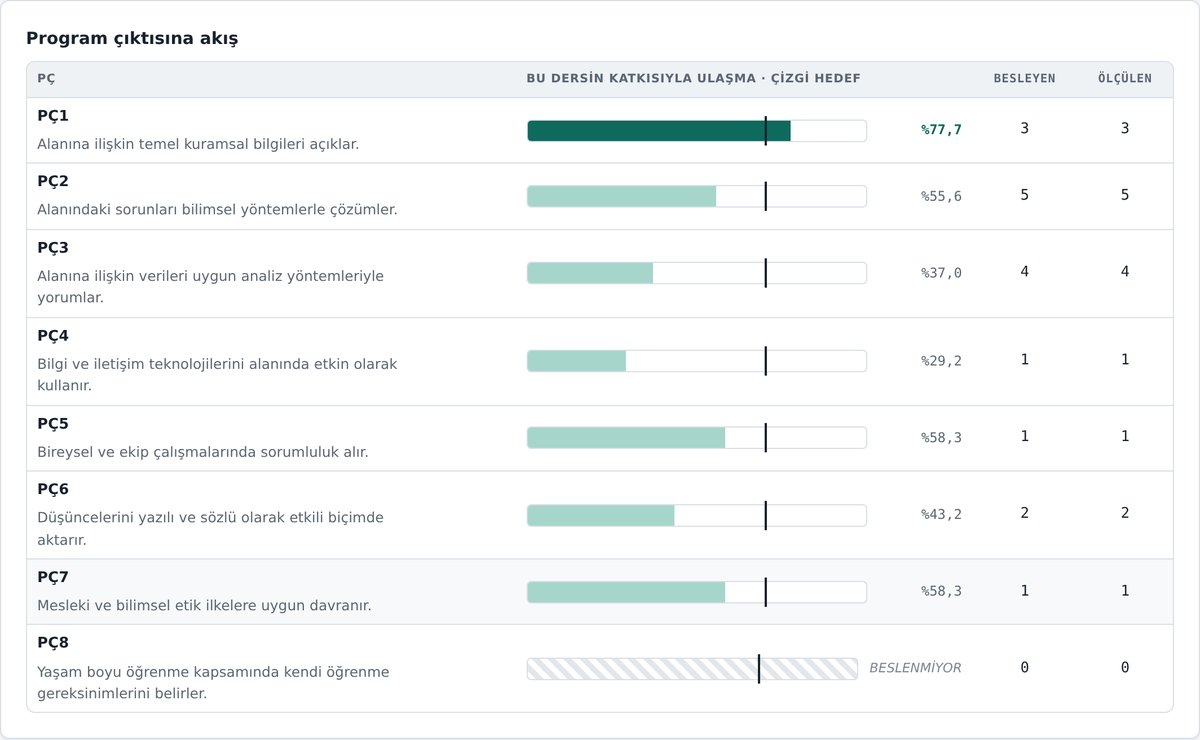Select the PÇ3 attainment progress bar
The height and width of the screenshot is (740, 1200).
click(697, 273)
